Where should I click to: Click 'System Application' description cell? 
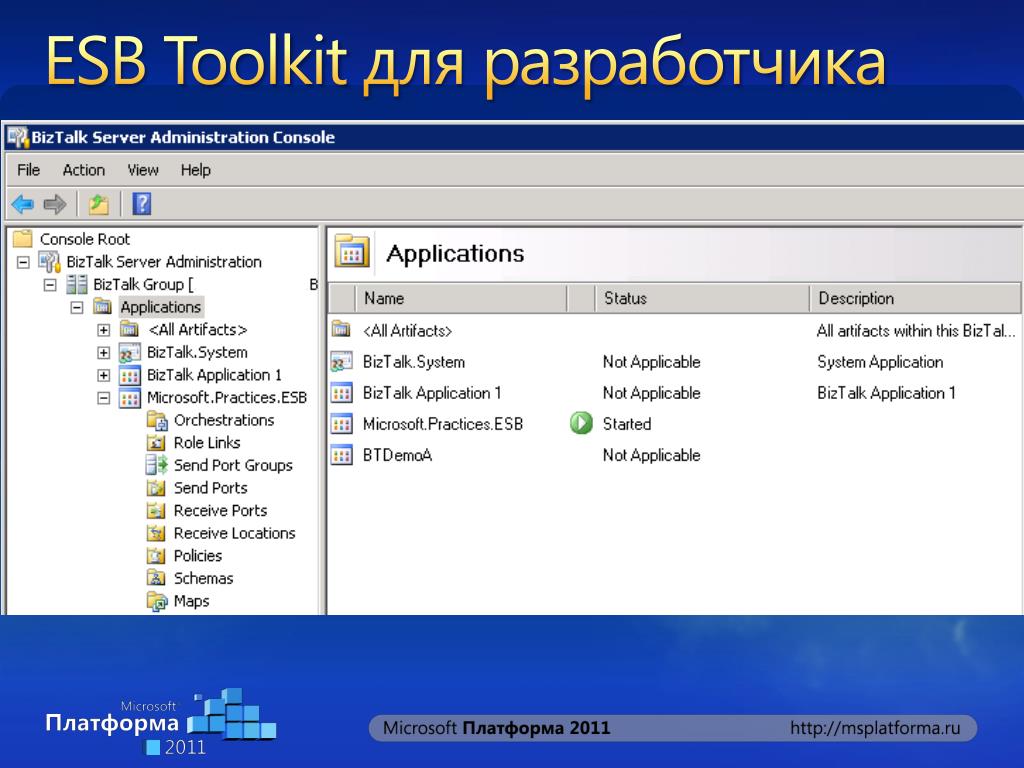[x=880, y=362]
